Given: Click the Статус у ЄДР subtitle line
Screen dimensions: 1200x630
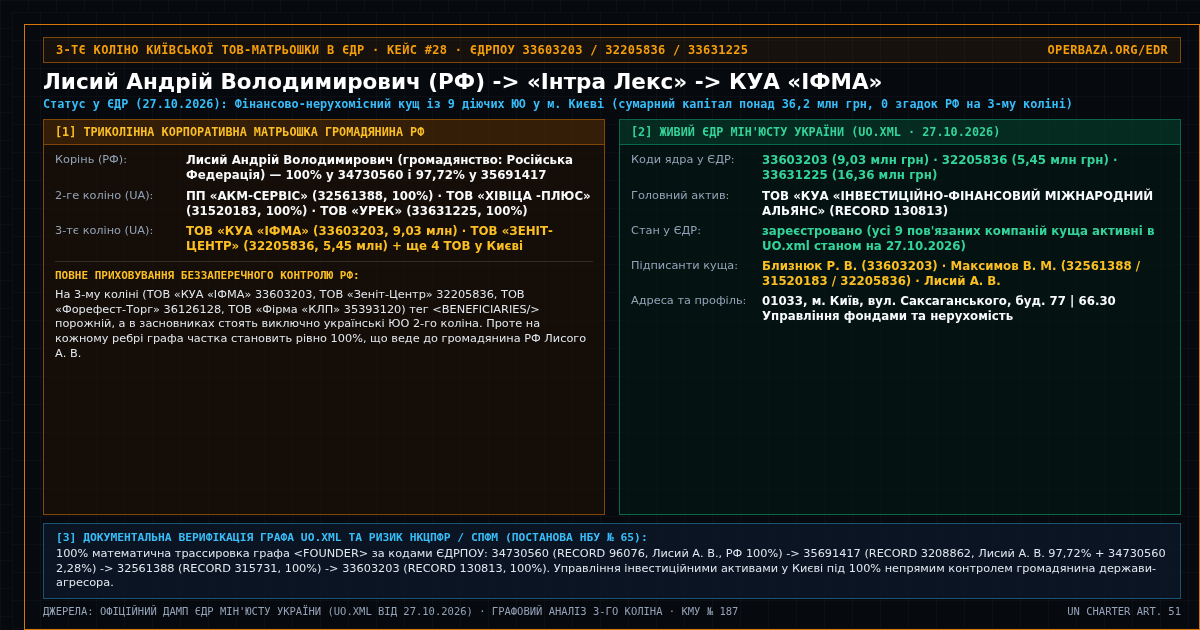Looking at the screenshot, I should coord(558,104).
